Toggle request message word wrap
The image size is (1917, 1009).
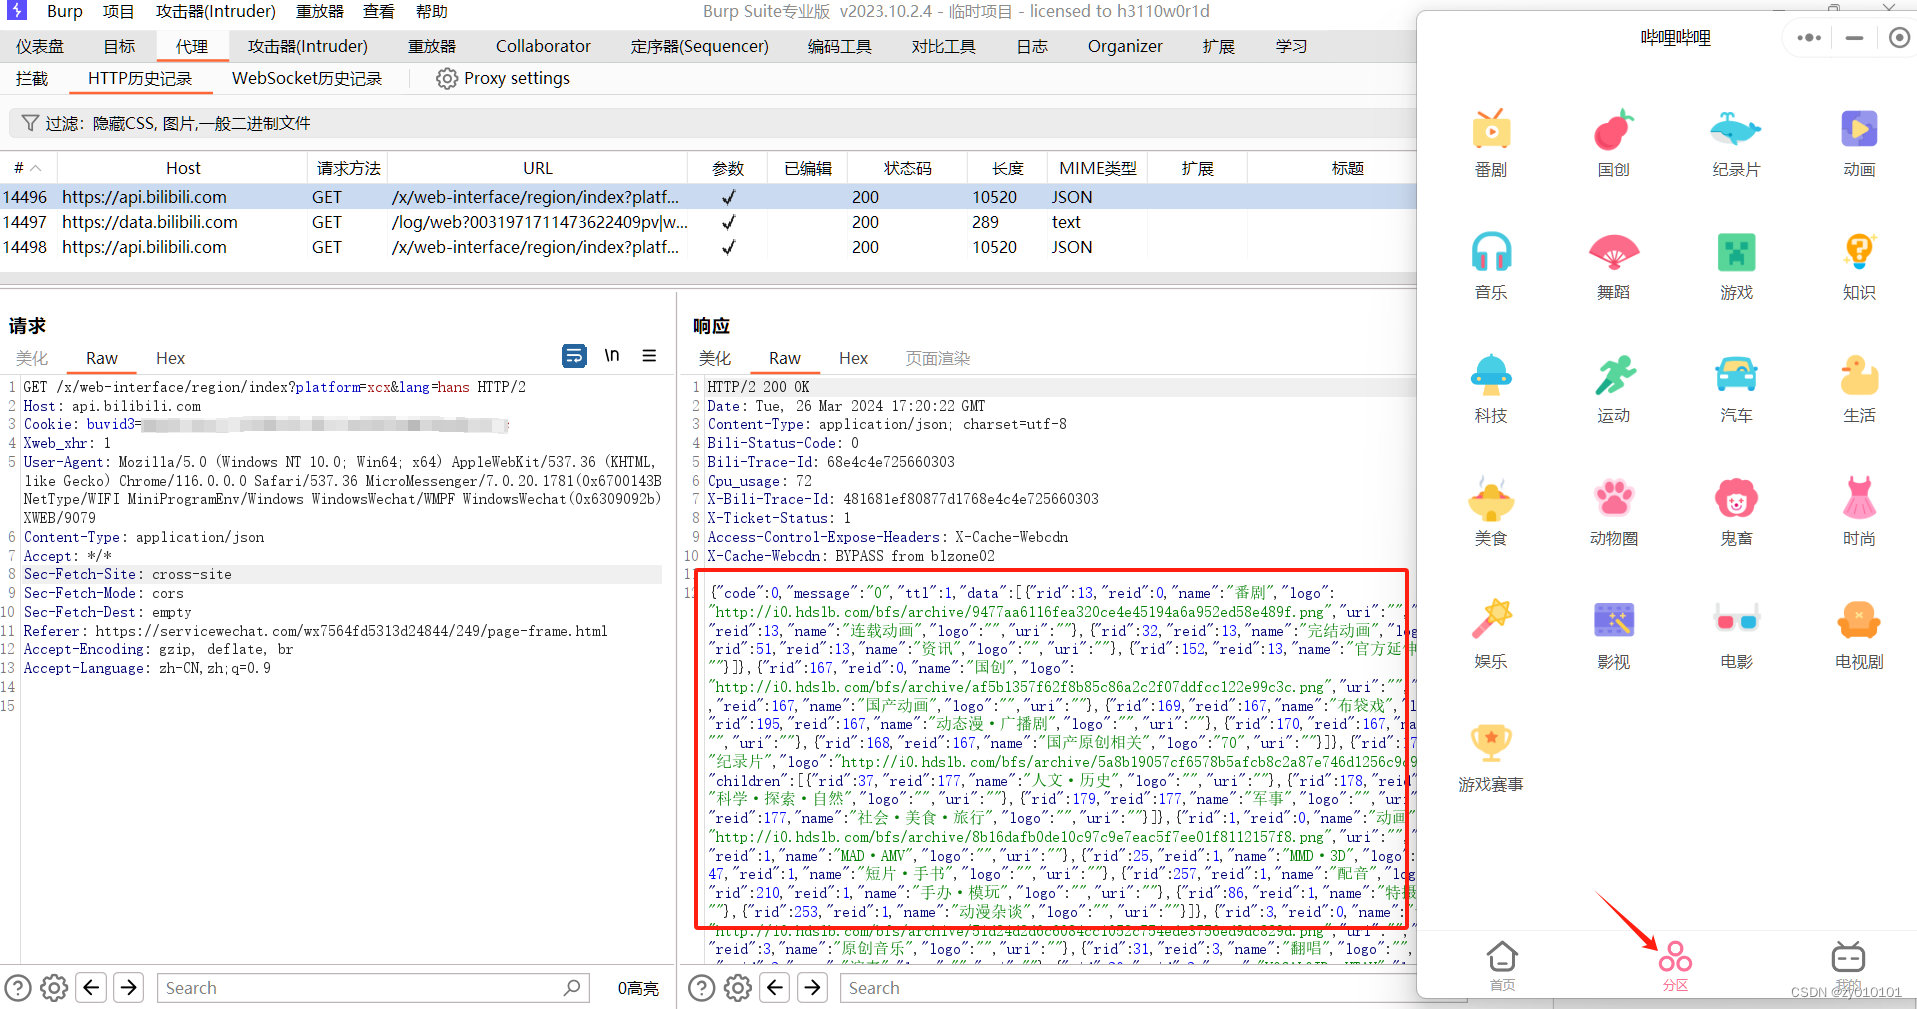(574, 356)
